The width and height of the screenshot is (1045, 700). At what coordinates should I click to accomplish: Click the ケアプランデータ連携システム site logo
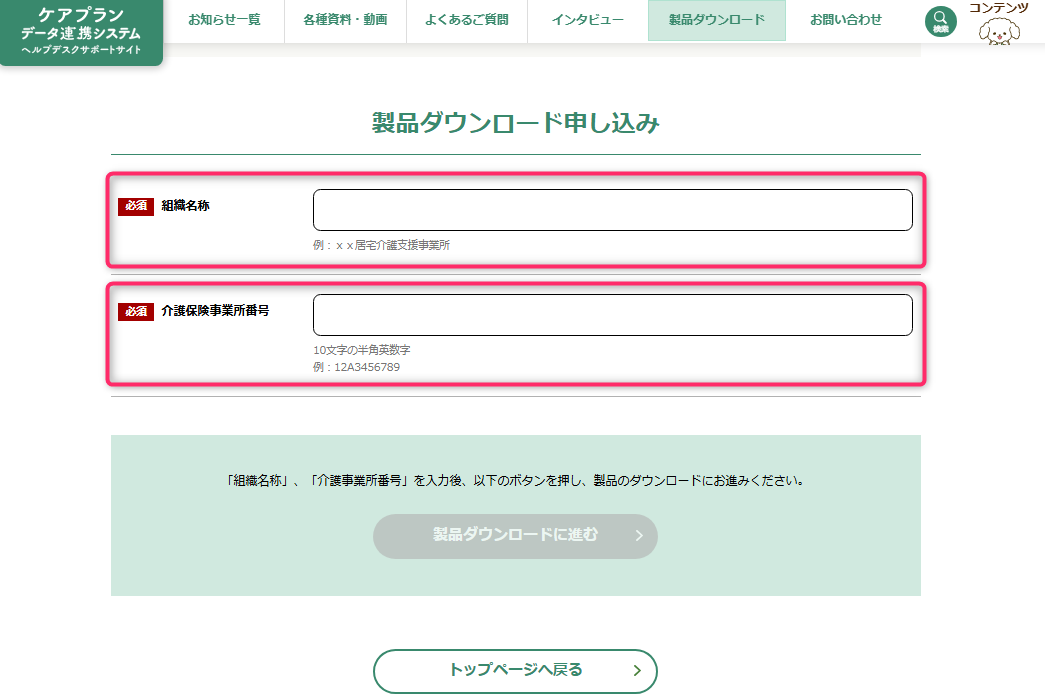point(81,32)
